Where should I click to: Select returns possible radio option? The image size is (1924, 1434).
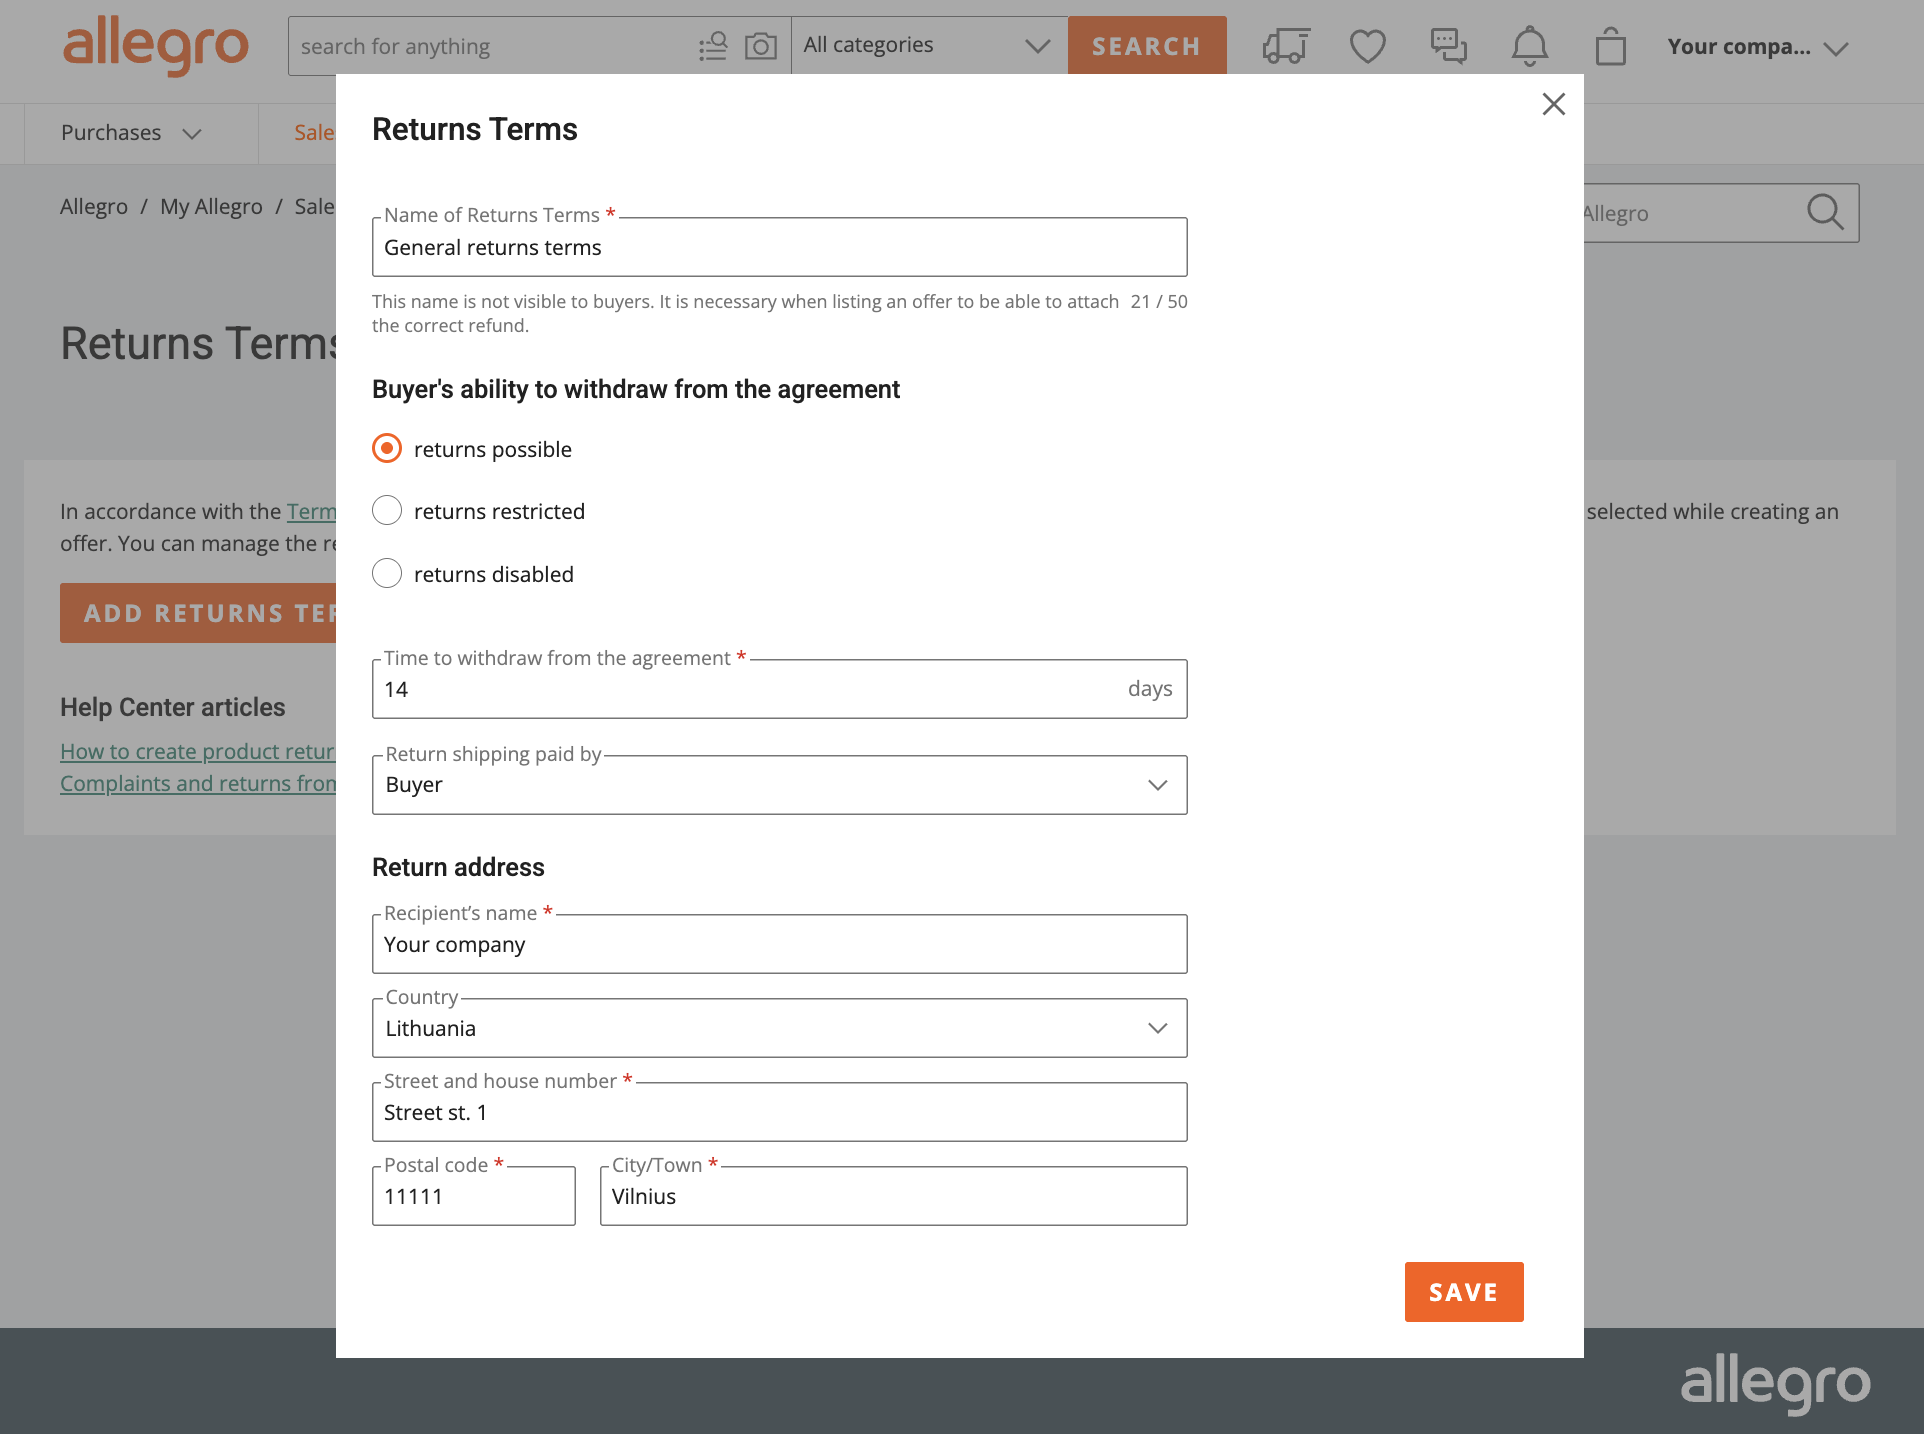pos(387,448)
